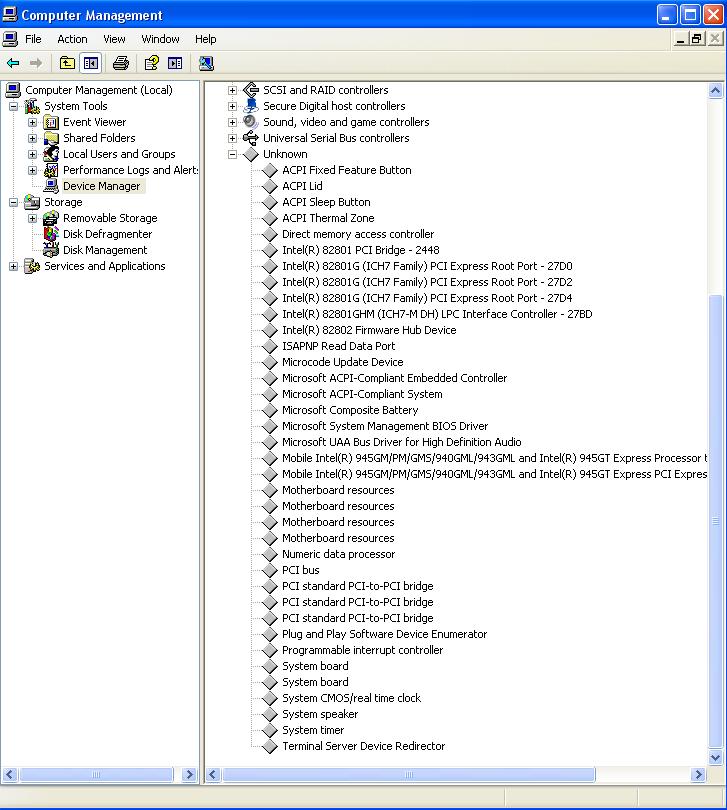Restore the inner MMC child window

coord(697,39)
